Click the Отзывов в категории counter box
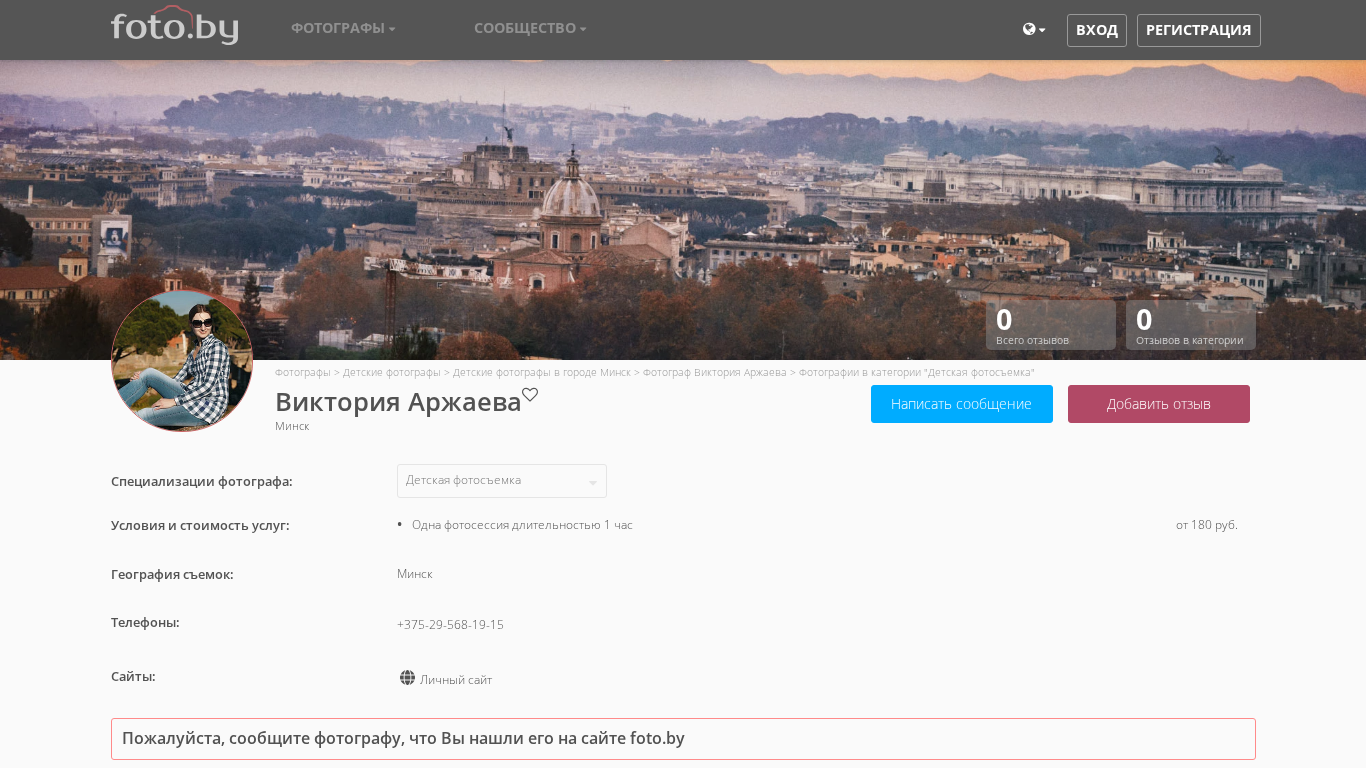This screenshot has height=768, width=1366. point(1191,325)
